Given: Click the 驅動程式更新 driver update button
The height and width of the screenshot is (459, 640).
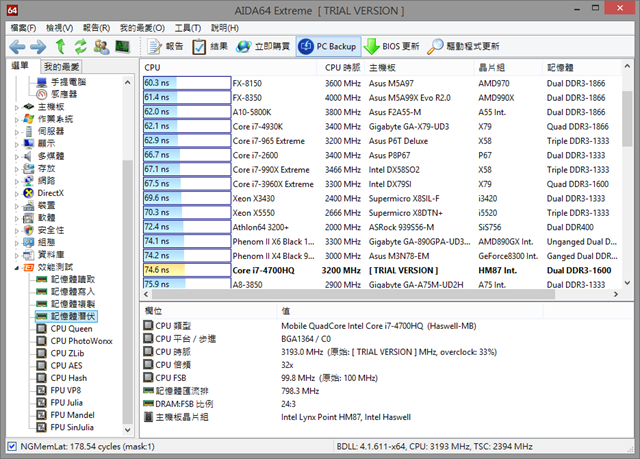Looking at the screenshot, I should (x=464, y=47).
